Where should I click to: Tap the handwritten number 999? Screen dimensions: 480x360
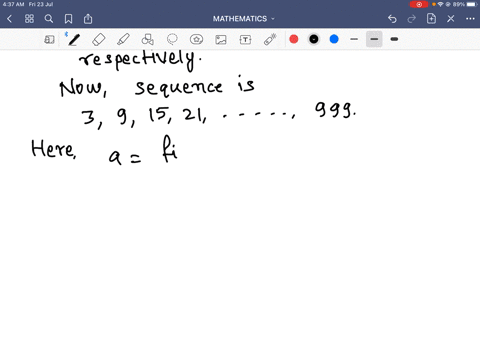point(335,110)
